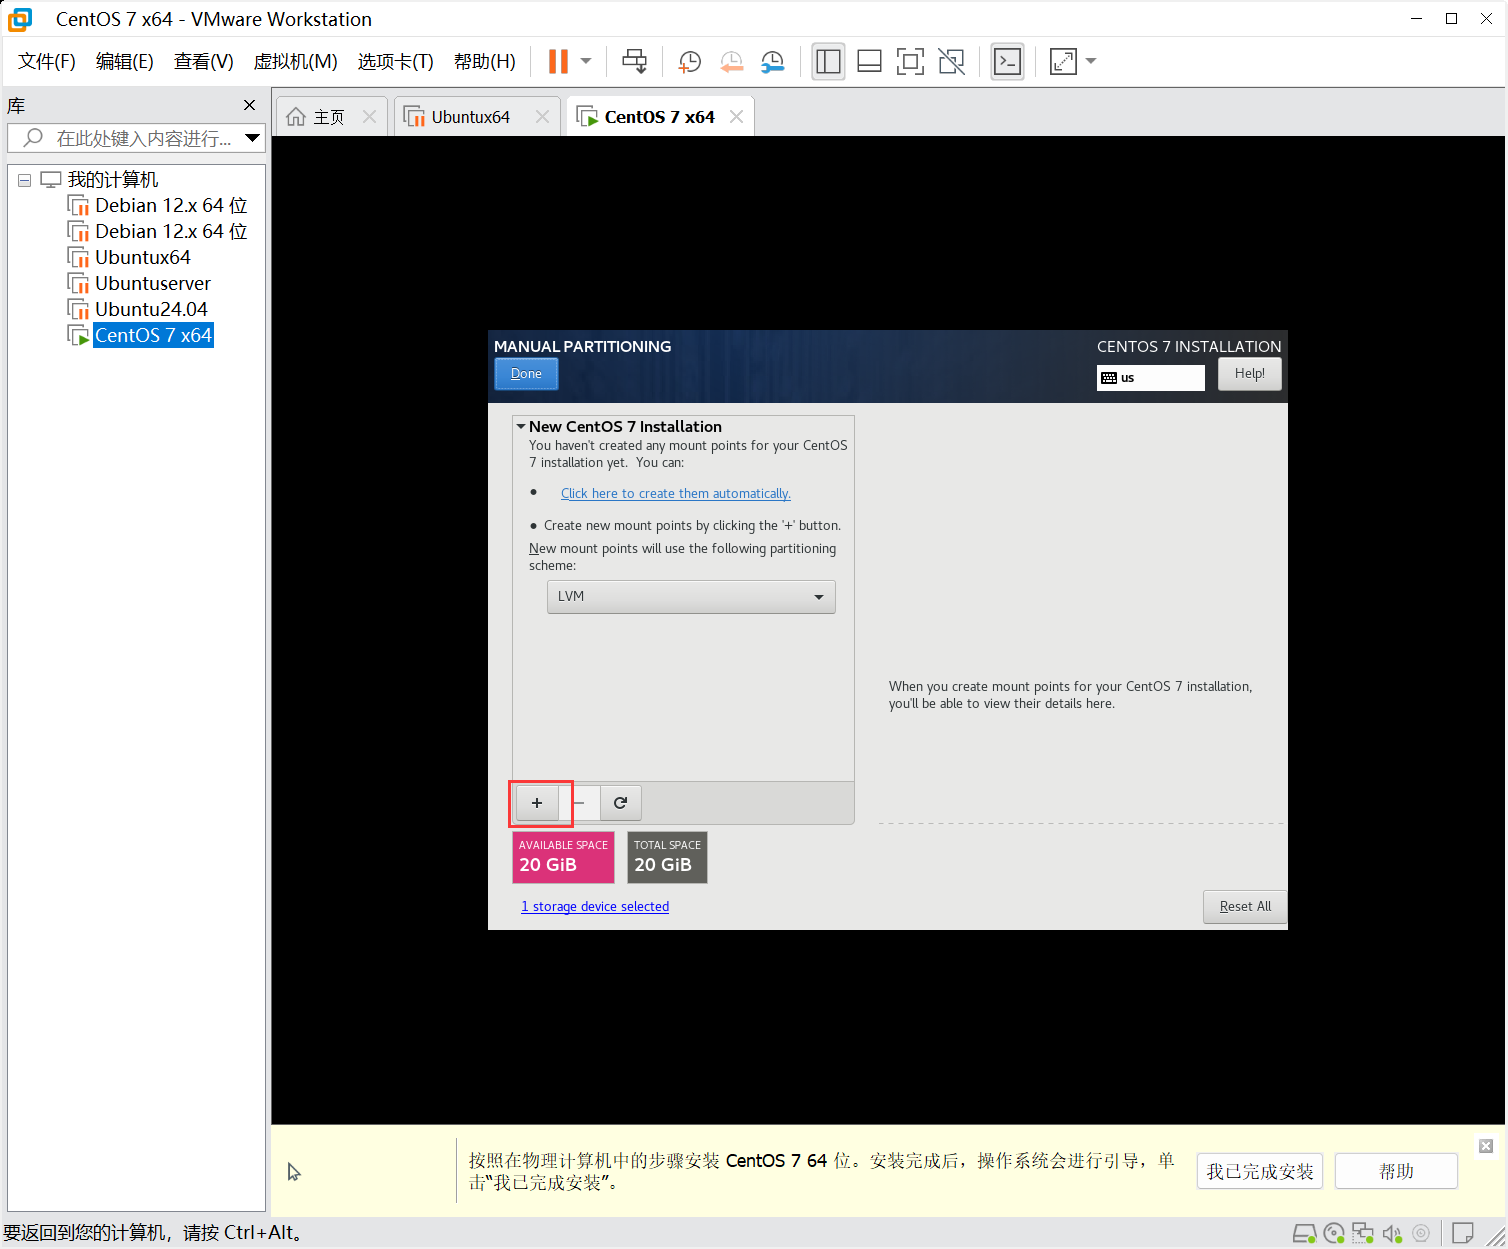This screenshot has width=1508, height=1249.
Task: Click the link to create mount points automatically
Action: click(676, 494)
